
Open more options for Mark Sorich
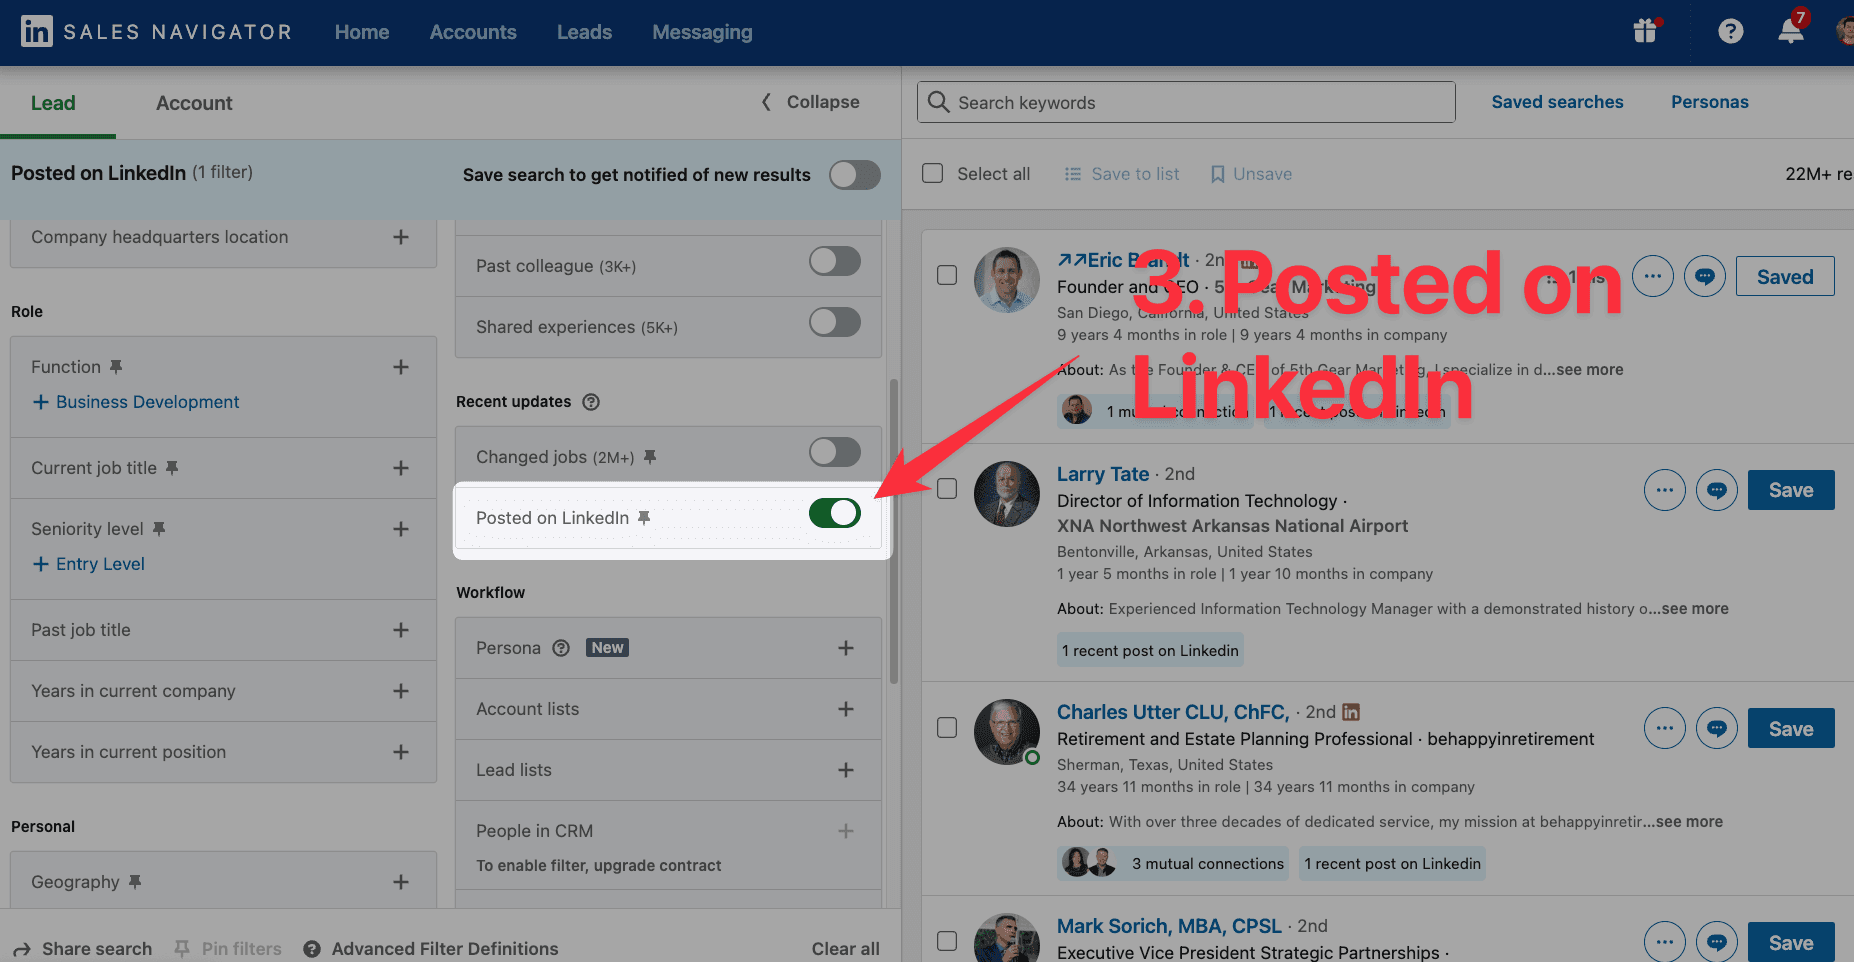pos(1665,941)
